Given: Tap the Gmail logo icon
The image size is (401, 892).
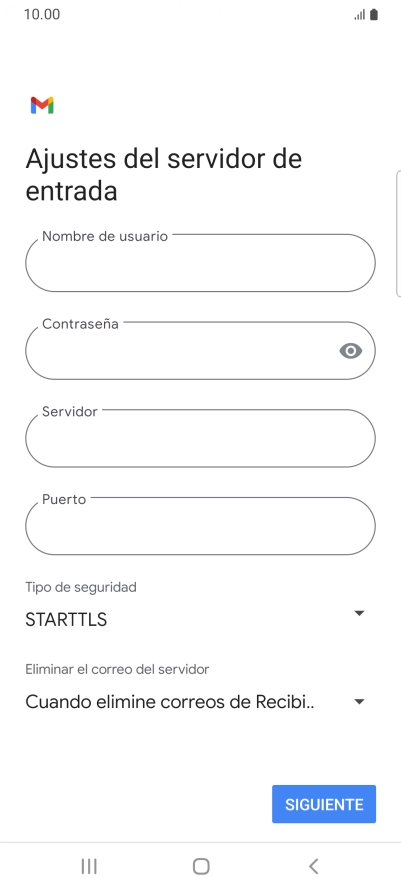Looking at the screenshot, I should click(42, 105).
